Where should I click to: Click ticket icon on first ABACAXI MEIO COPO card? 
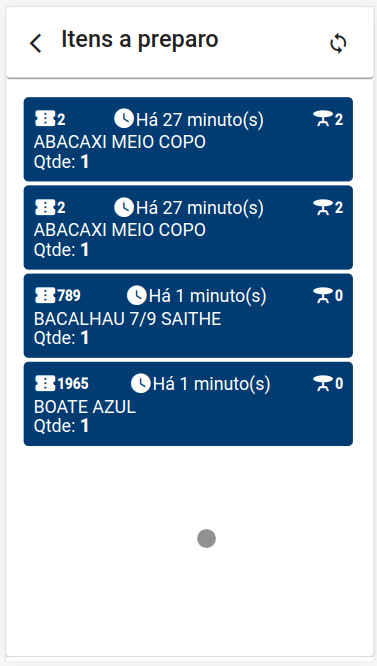45,120
